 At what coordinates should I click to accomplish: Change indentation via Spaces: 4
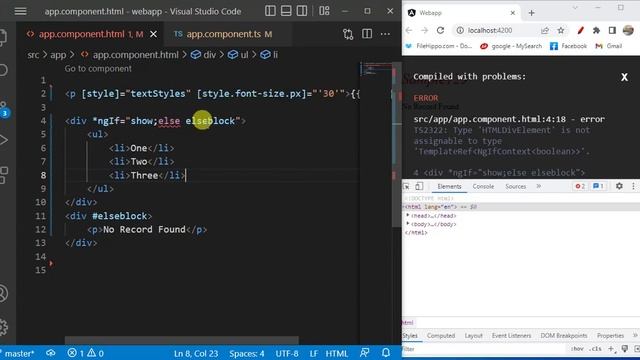coord(247,353)
